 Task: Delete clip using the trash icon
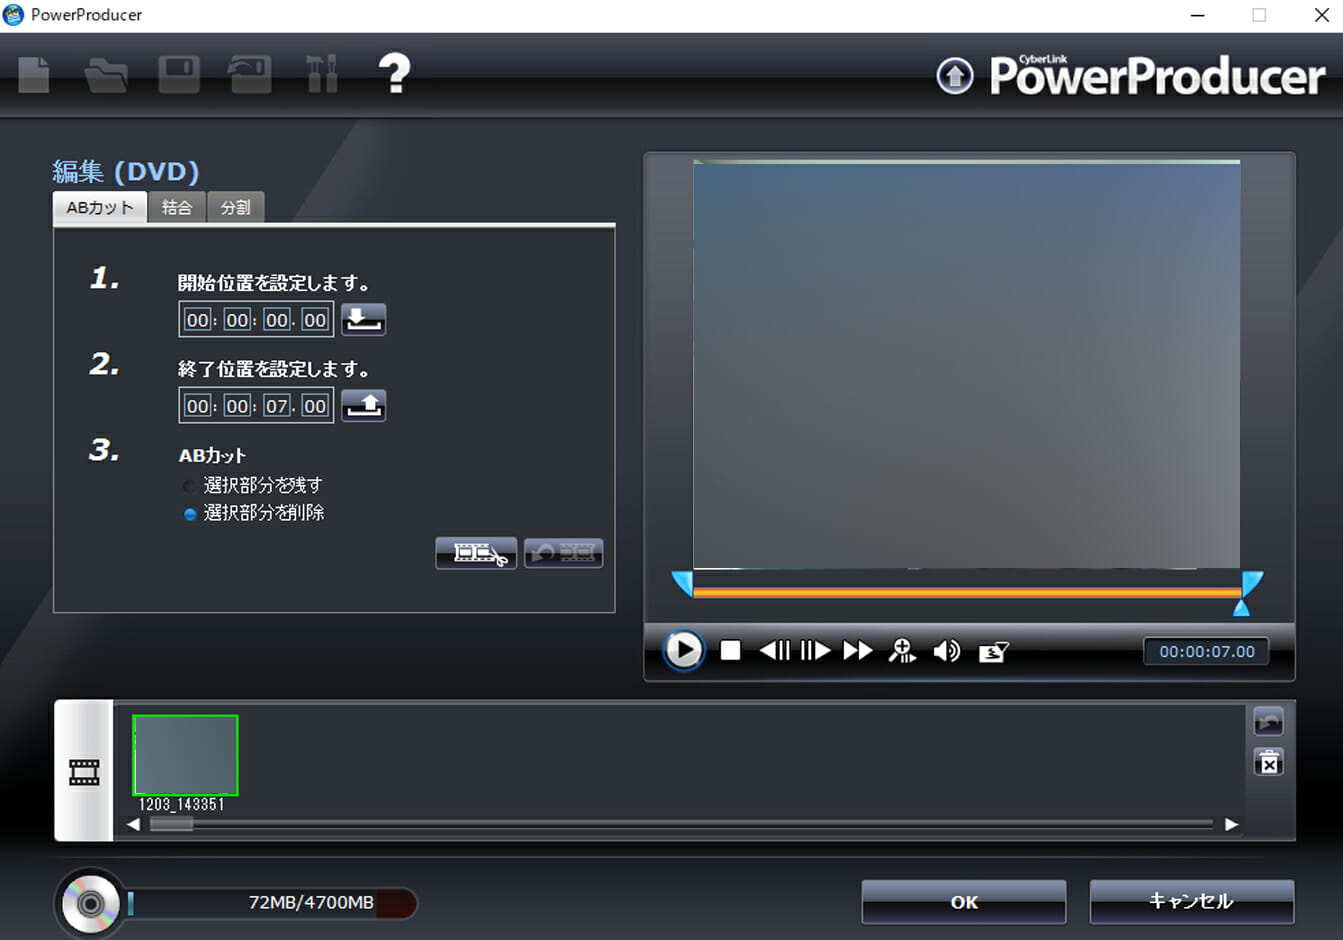pyautogui.click(x=1269, y=762)
